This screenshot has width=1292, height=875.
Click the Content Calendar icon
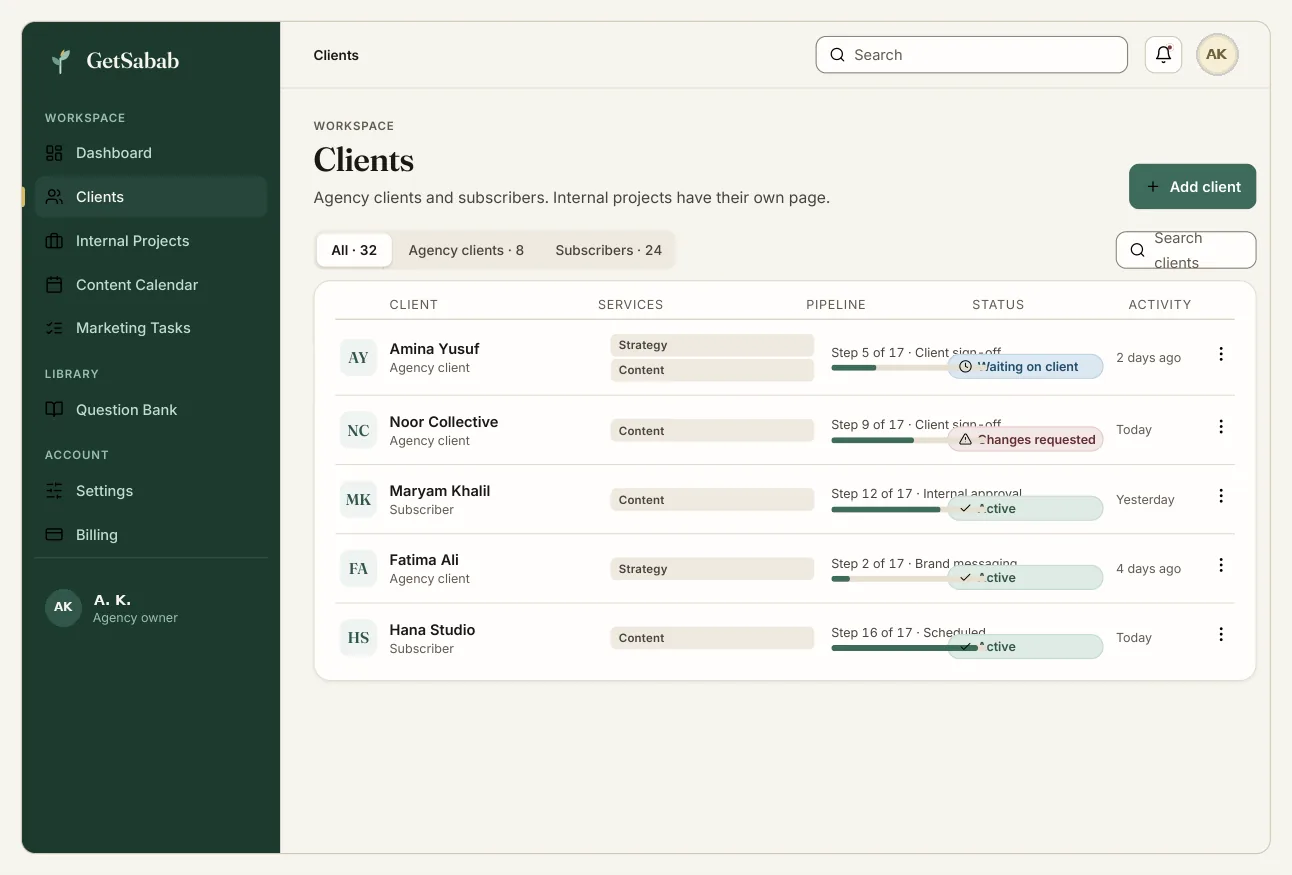coord(55,285)
